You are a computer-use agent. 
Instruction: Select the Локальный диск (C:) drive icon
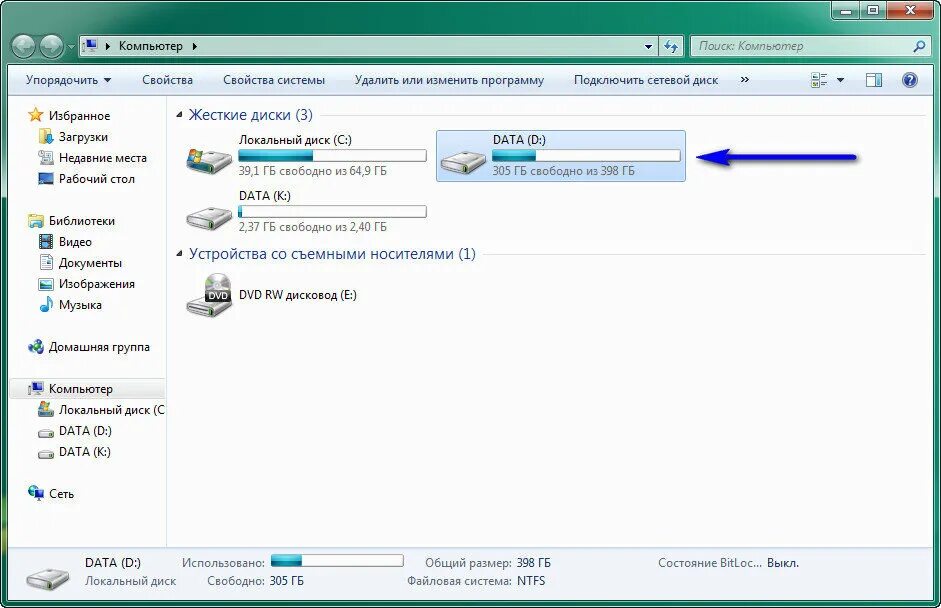click(x=208, y=160)
